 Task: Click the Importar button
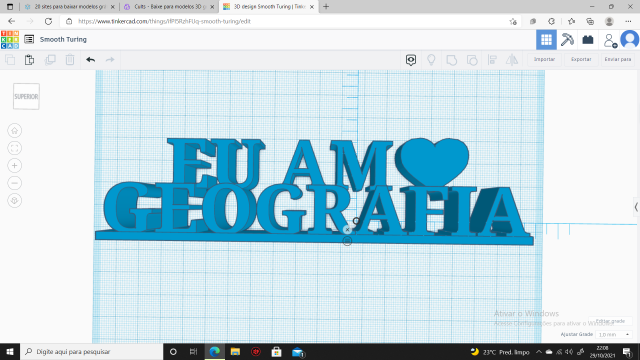point(544,60)
